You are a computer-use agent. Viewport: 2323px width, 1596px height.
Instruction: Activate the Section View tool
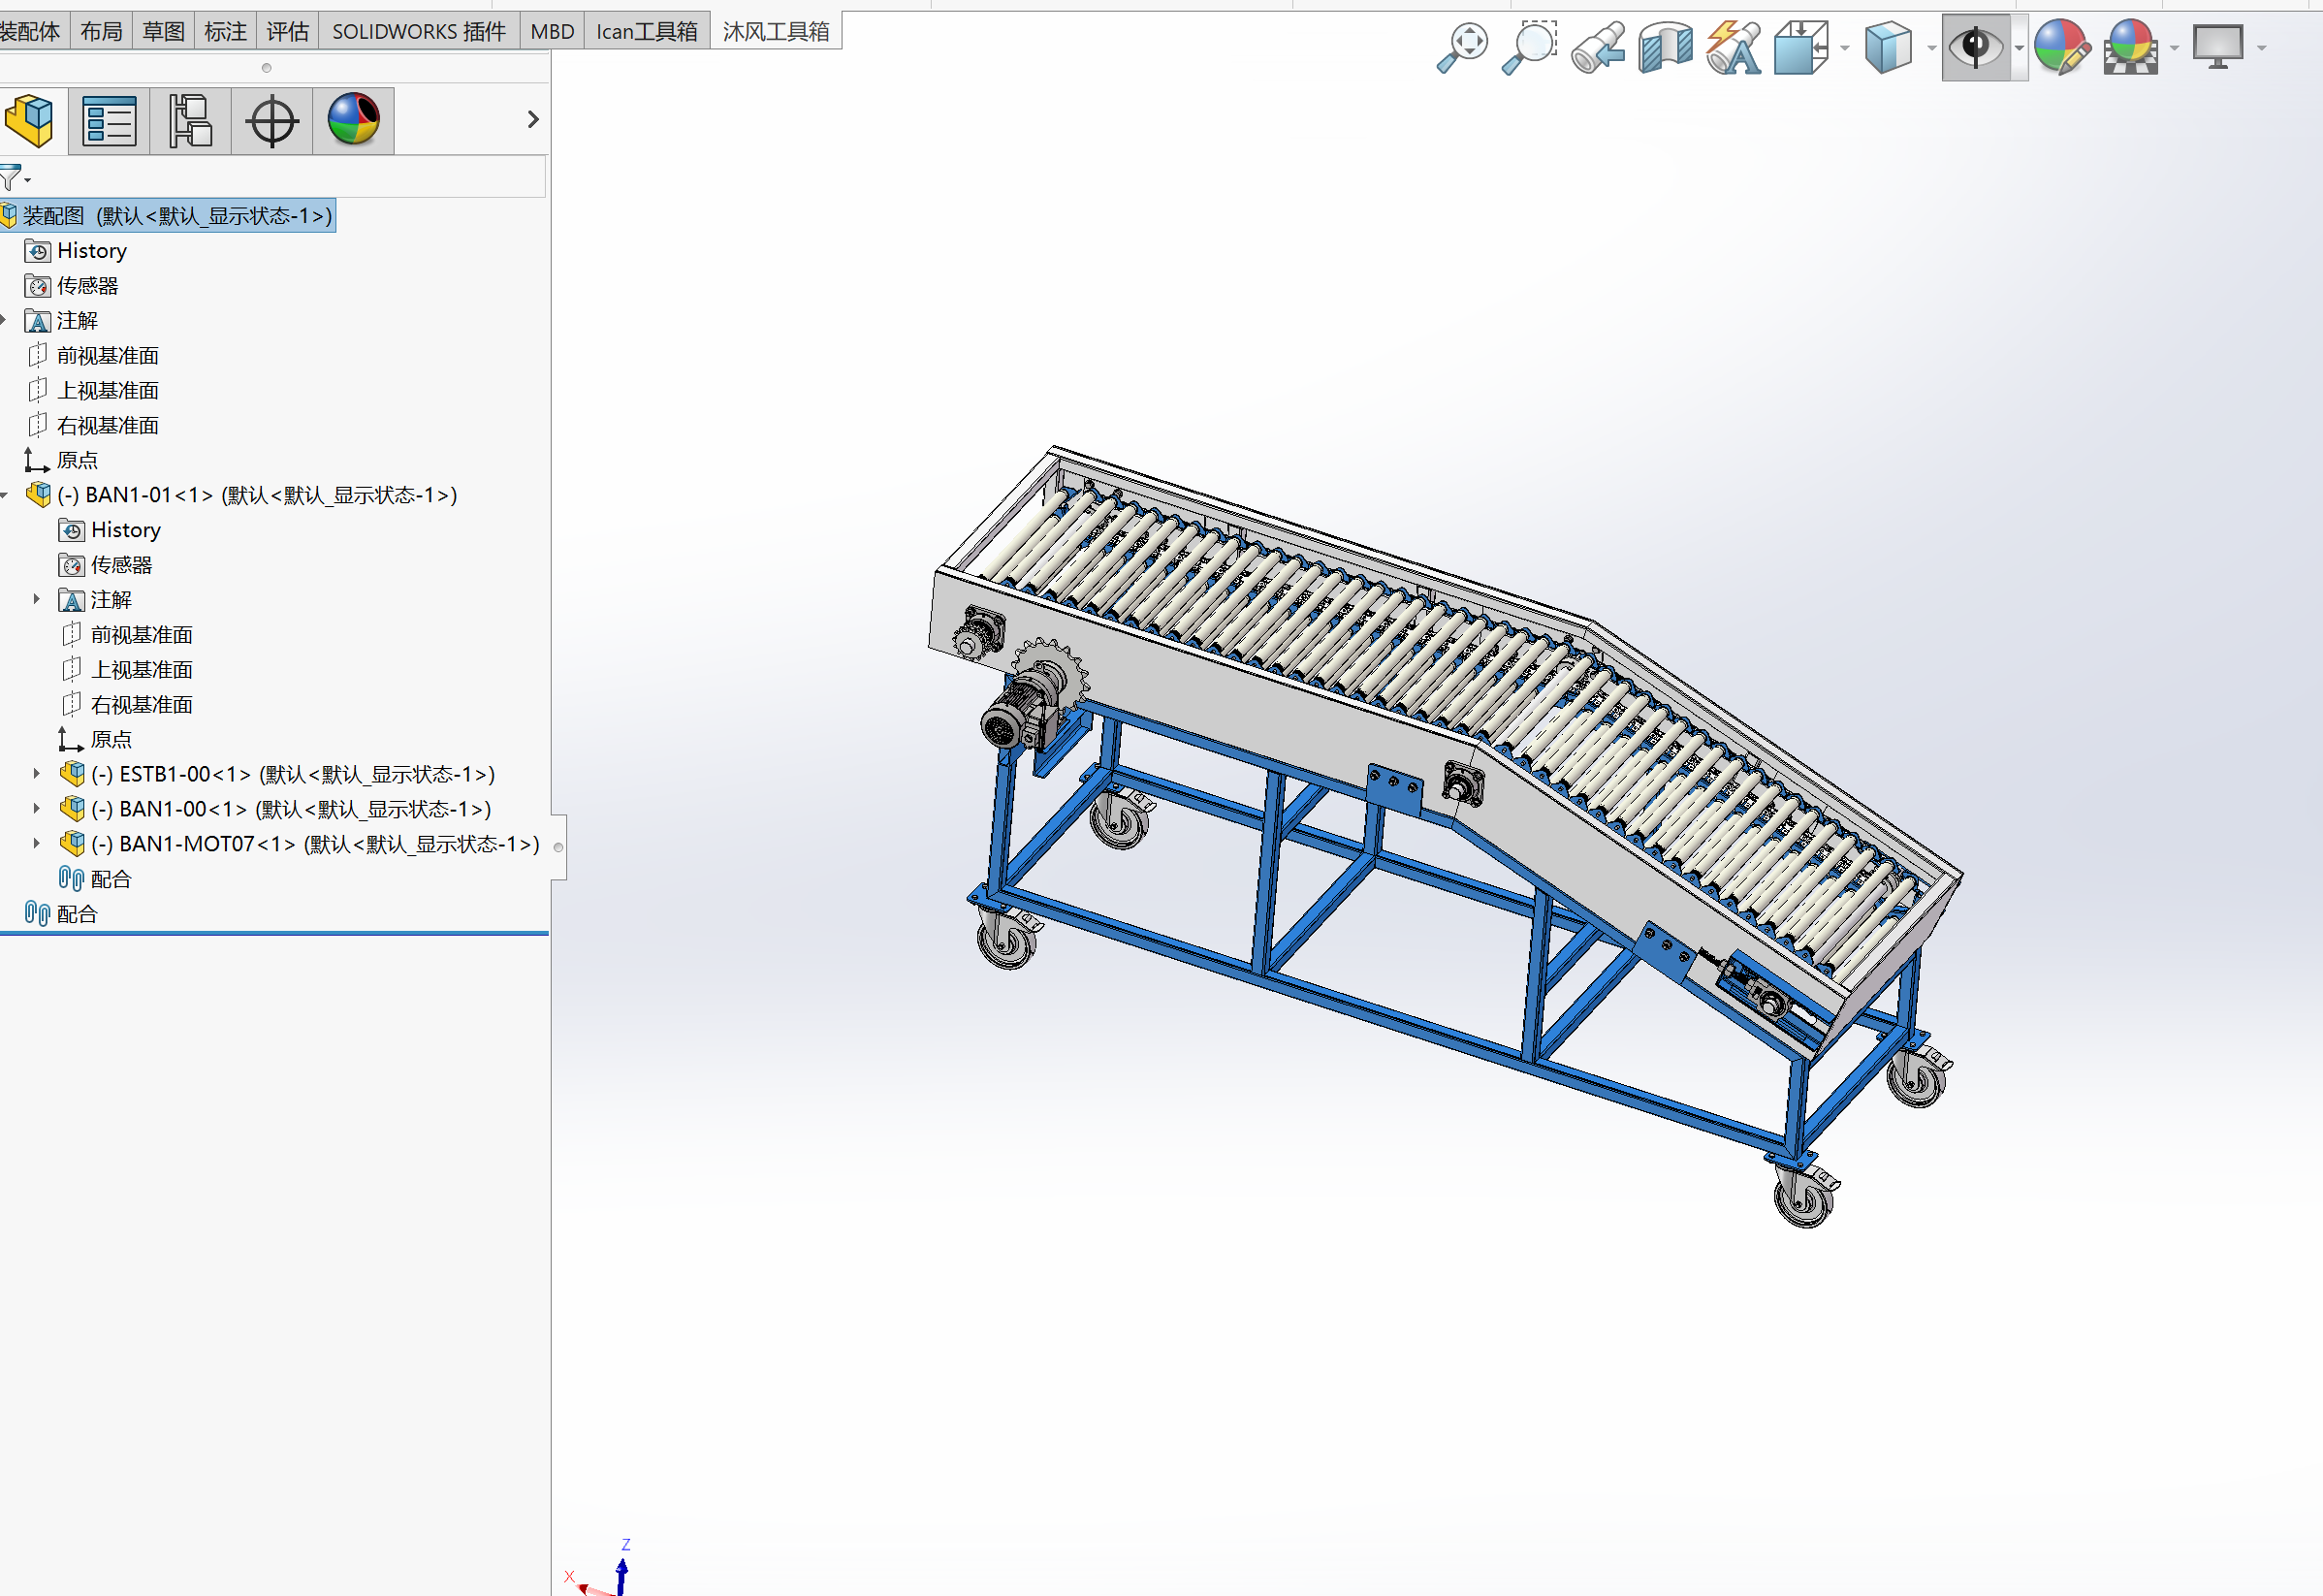click(1665, 47)
